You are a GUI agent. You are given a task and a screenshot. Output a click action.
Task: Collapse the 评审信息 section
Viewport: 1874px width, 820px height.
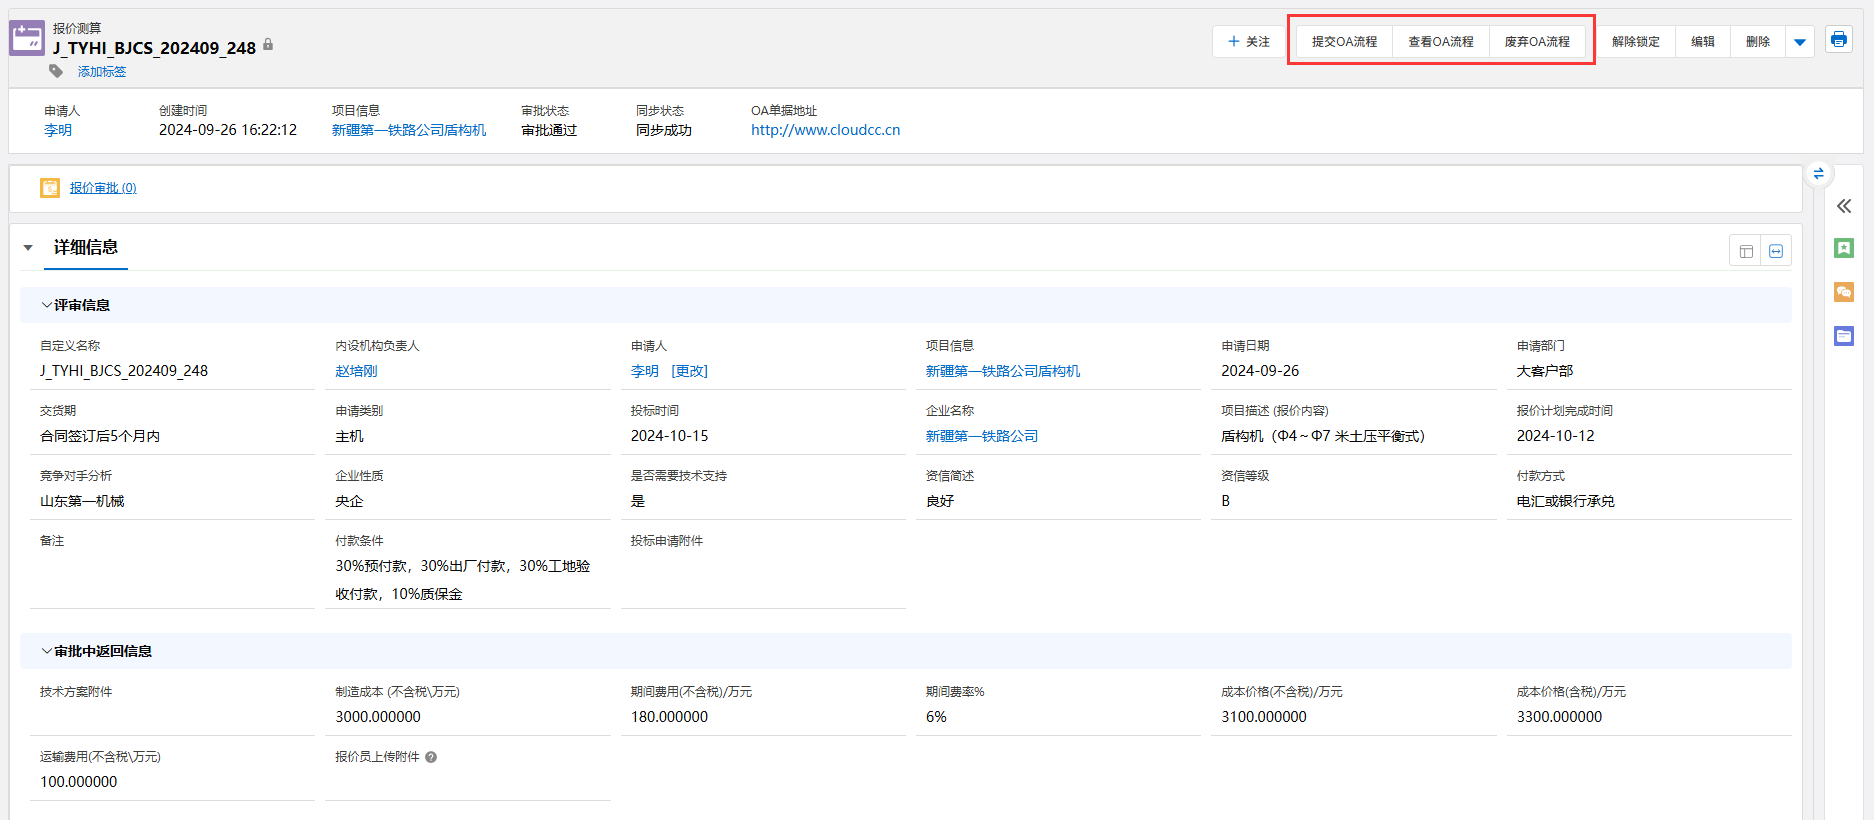click(46, 305)
